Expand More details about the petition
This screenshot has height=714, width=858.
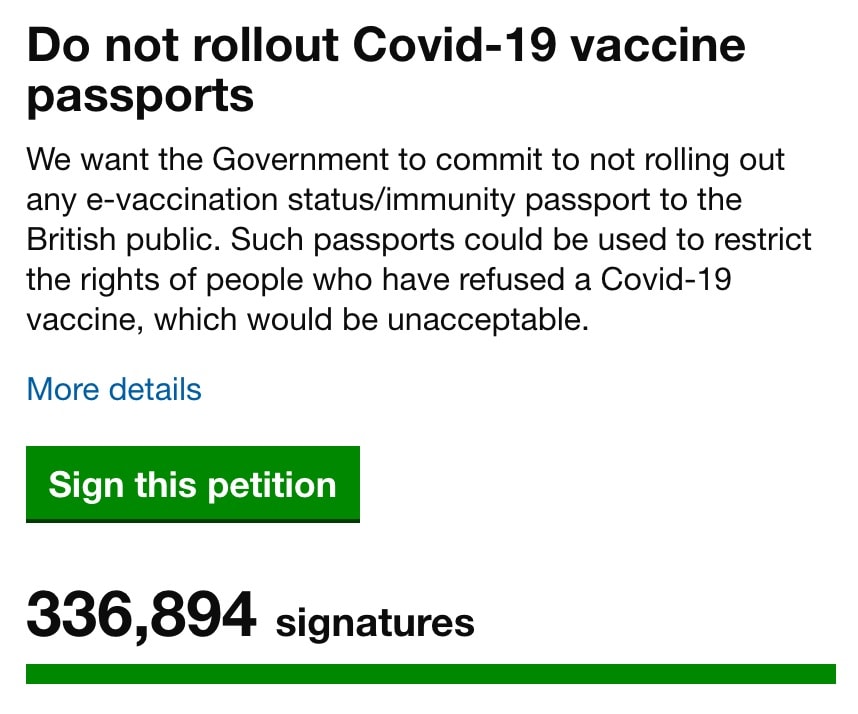tap(114, 390)
